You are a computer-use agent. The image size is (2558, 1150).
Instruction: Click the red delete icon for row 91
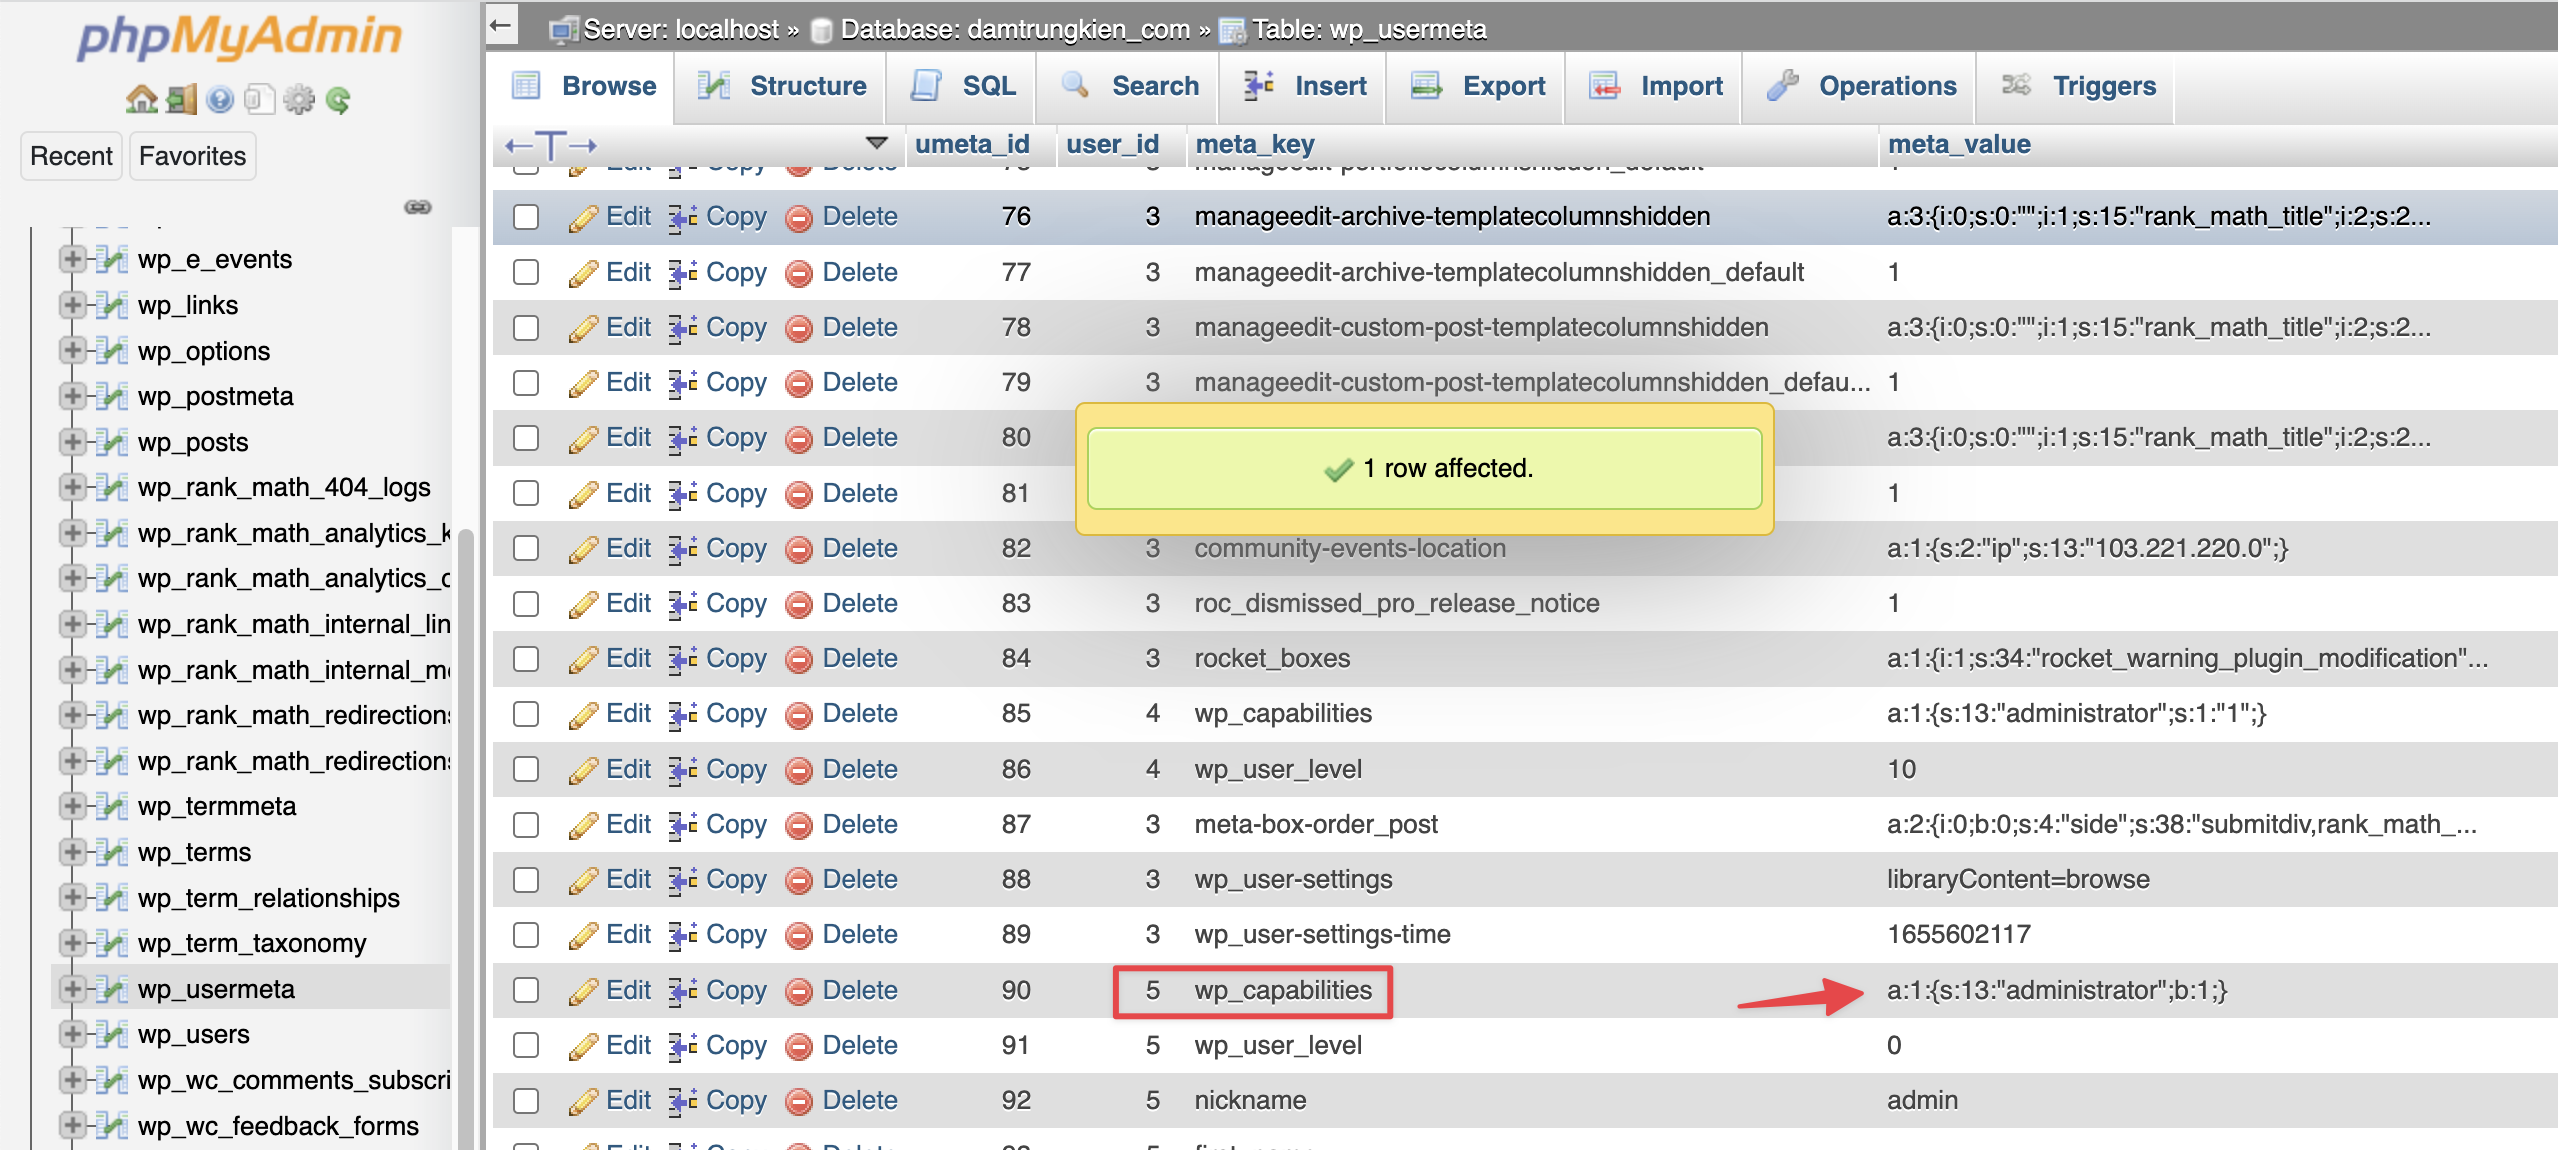click(799, 1046)
